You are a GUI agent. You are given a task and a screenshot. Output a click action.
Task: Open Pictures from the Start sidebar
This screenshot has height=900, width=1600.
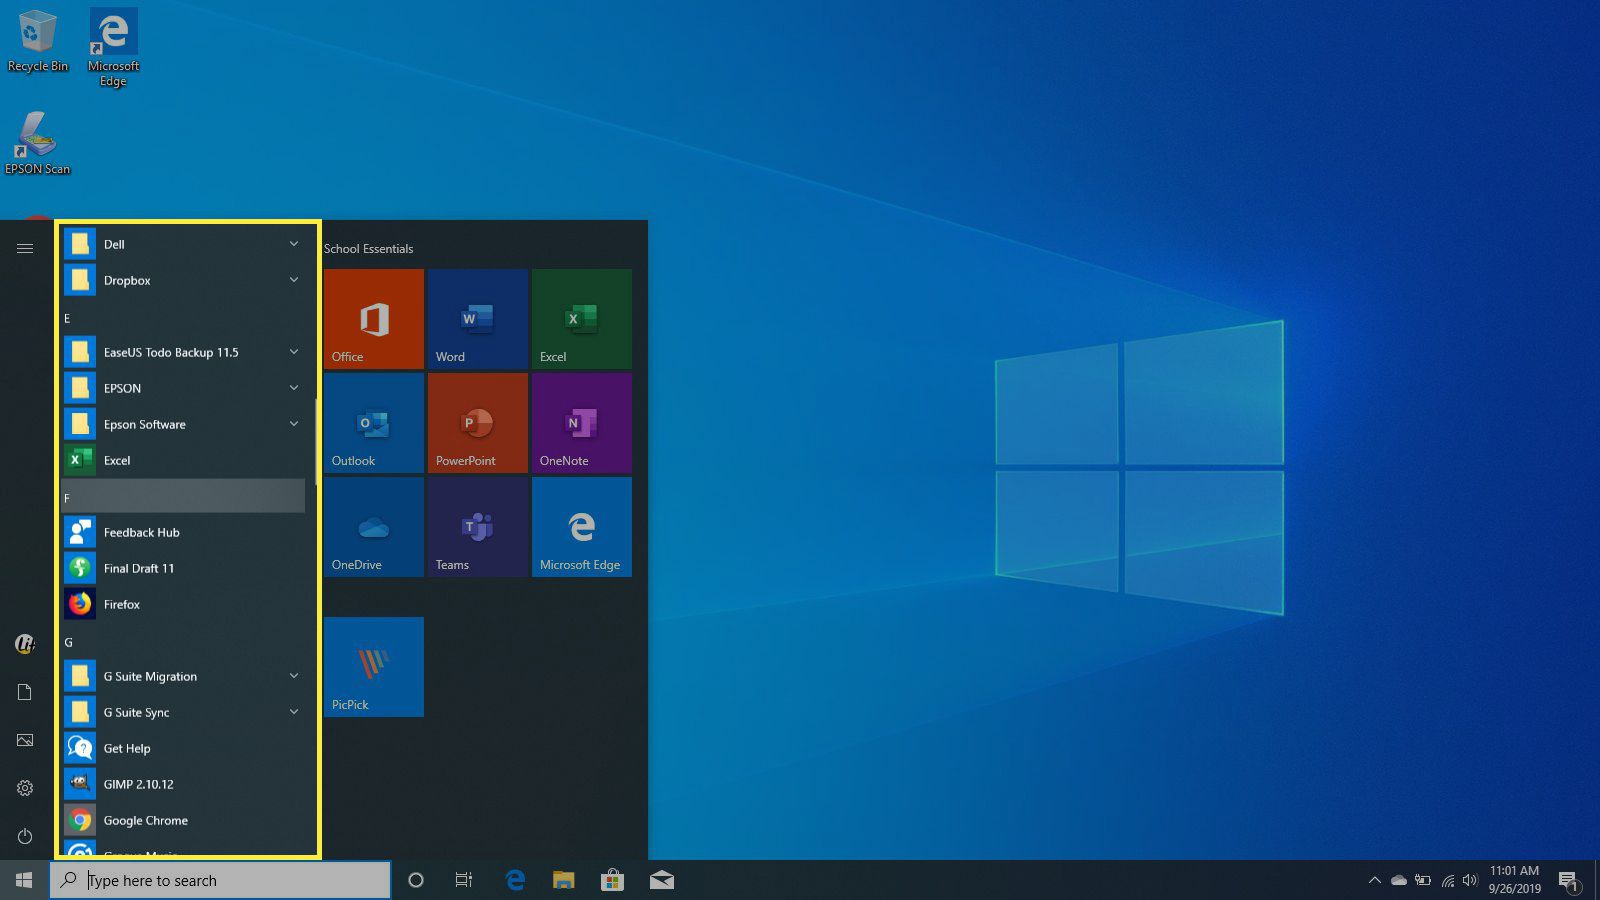click(x=25, y=740)
